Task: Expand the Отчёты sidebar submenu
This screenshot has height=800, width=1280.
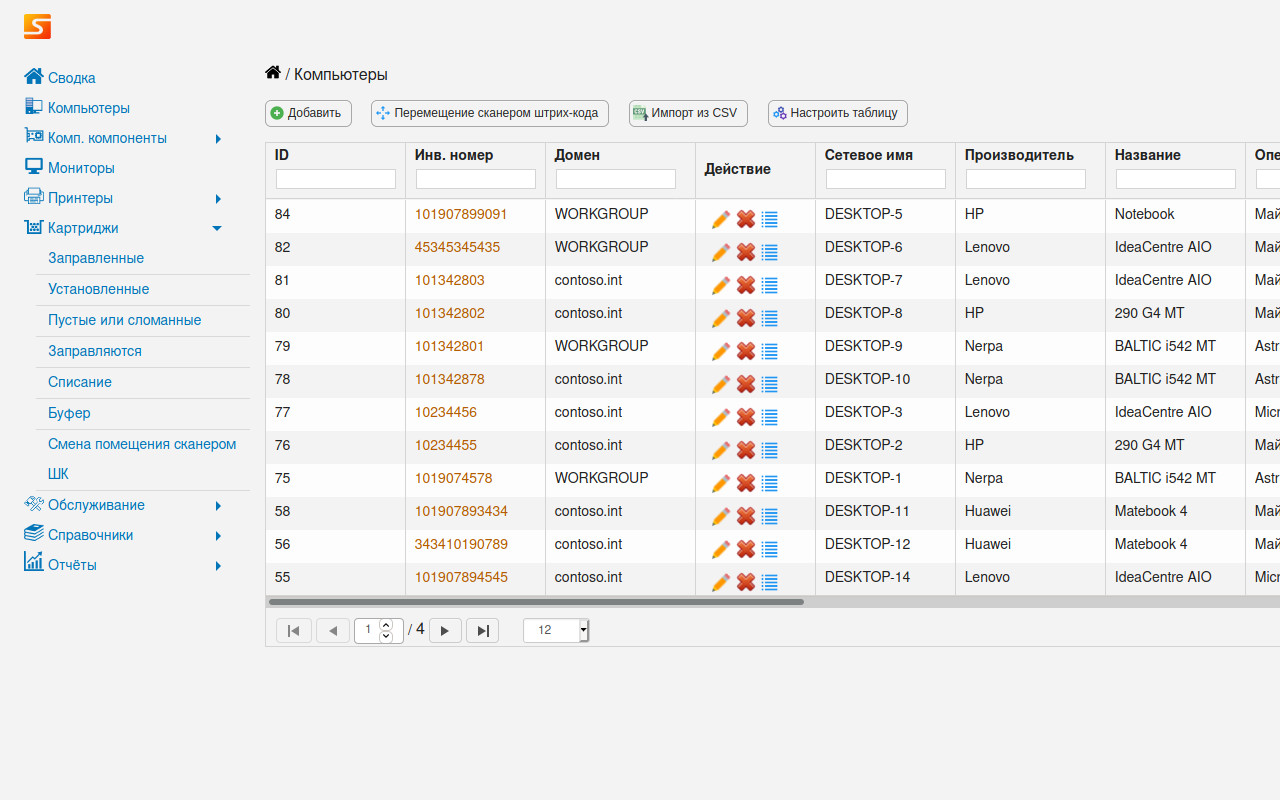Action: 218,566
